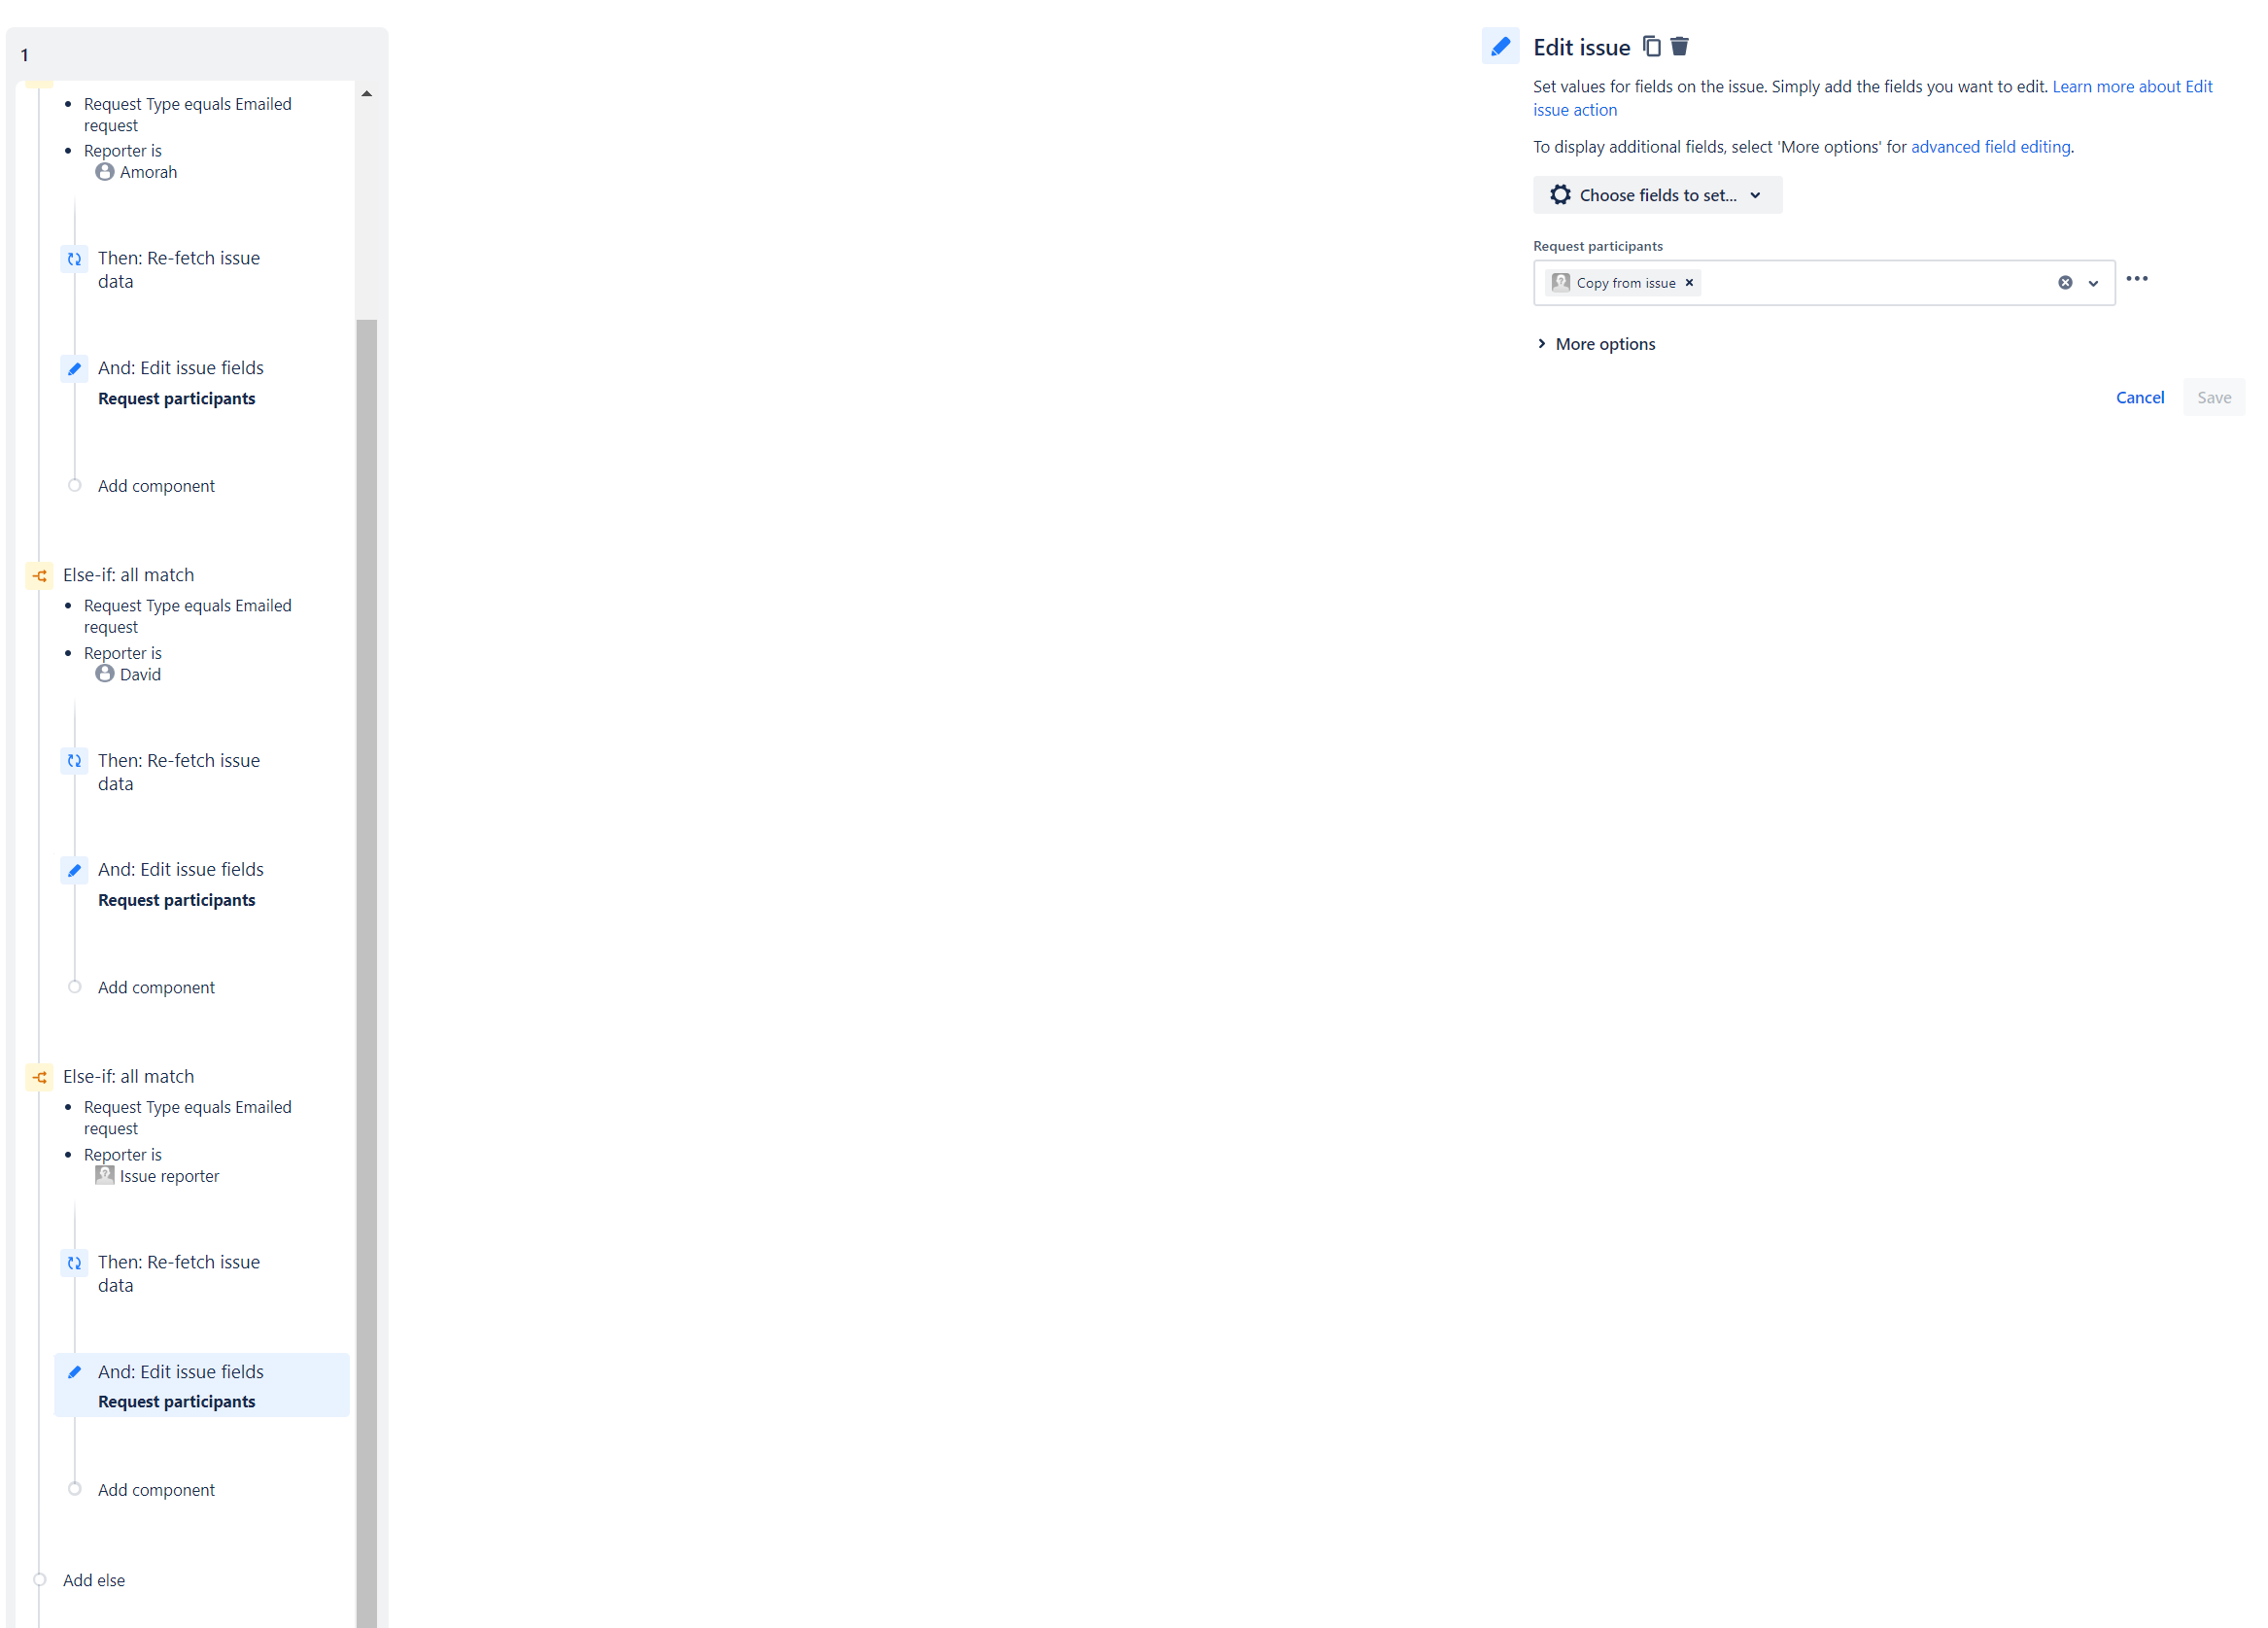Screen dimensions: 2268x1628
Task: Open the advanced field editing link
Action: [x=1990, y=147]
